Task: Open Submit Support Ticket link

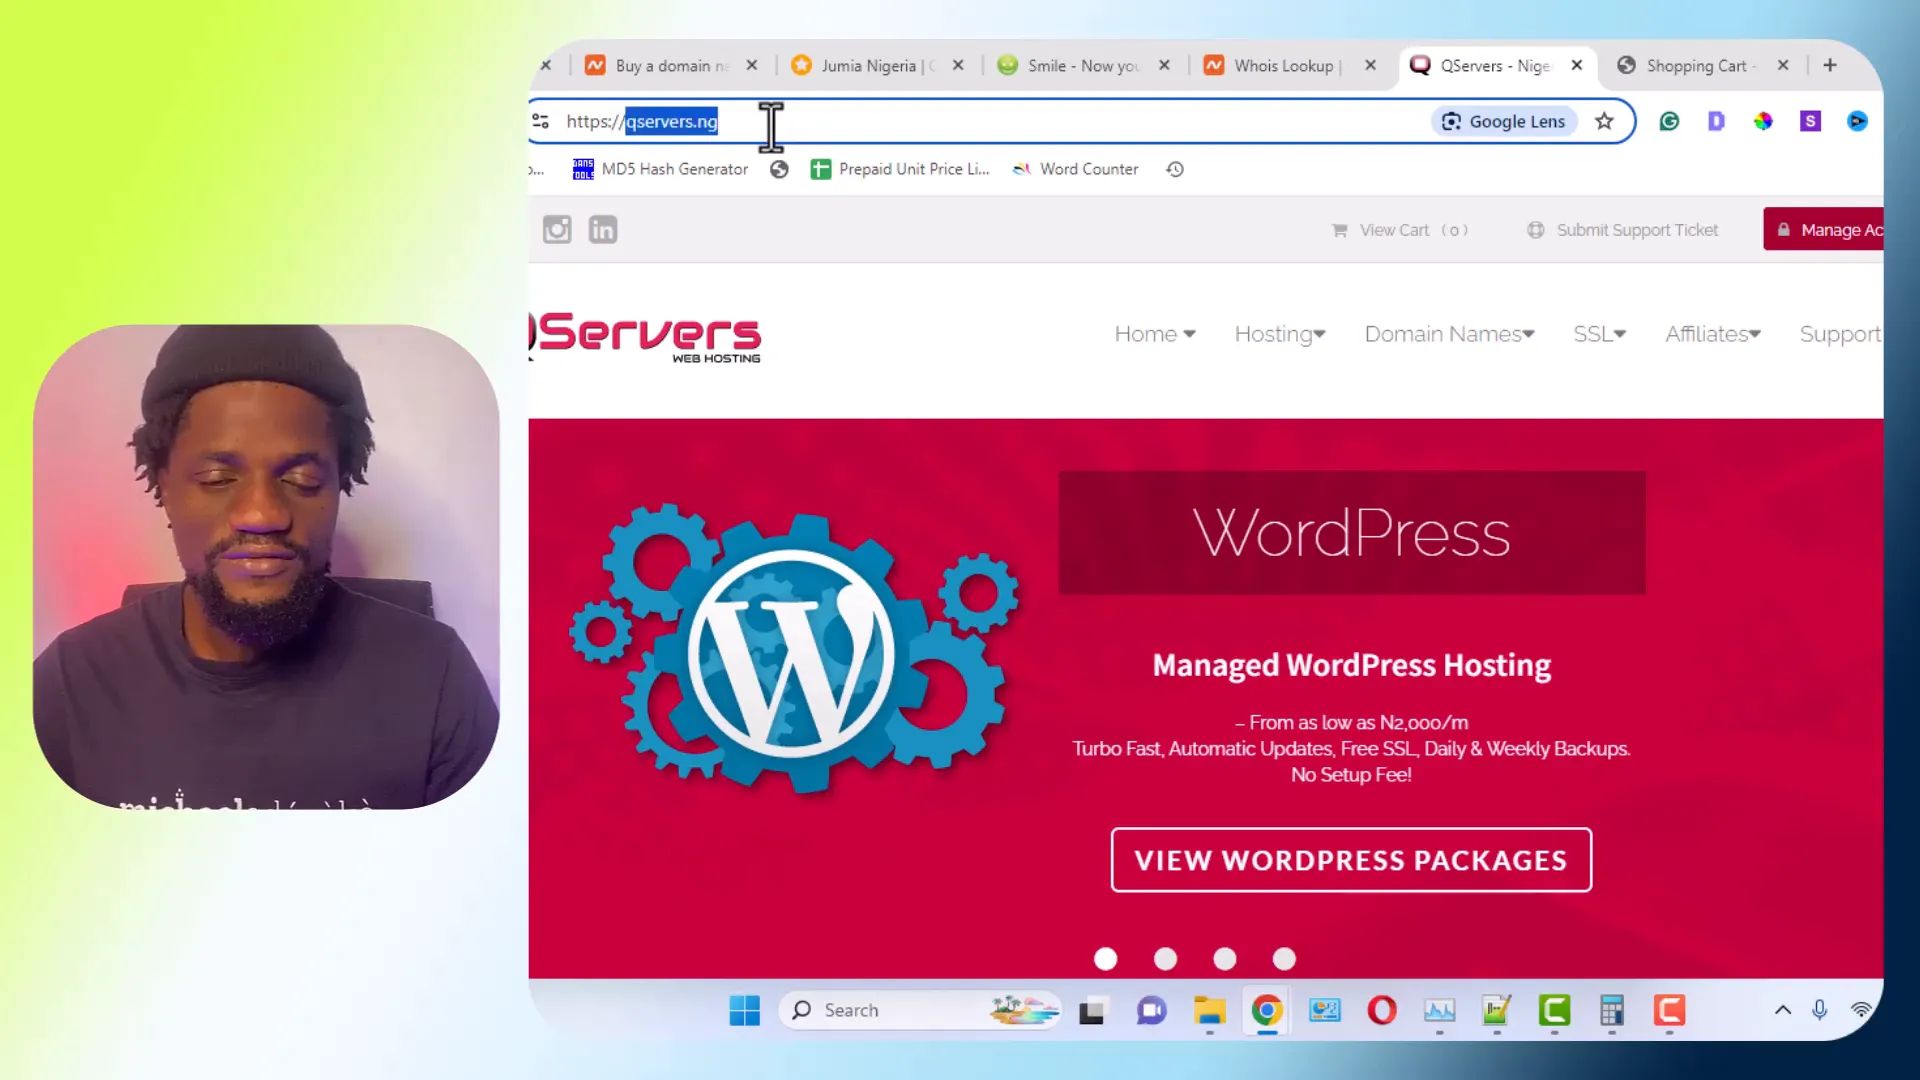Action: click(1623, 230)
